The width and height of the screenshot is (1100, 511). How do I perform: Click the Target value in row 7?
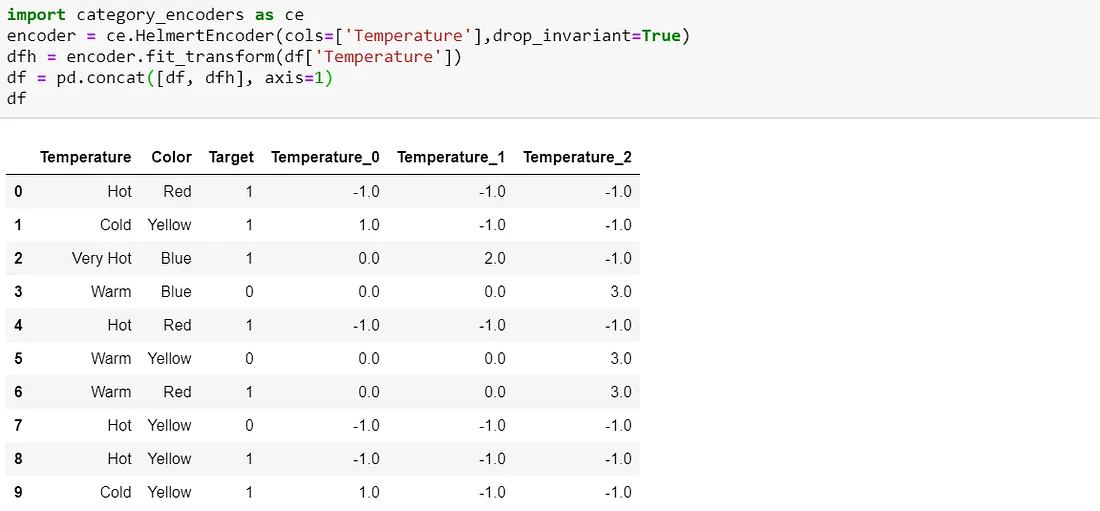249,425
